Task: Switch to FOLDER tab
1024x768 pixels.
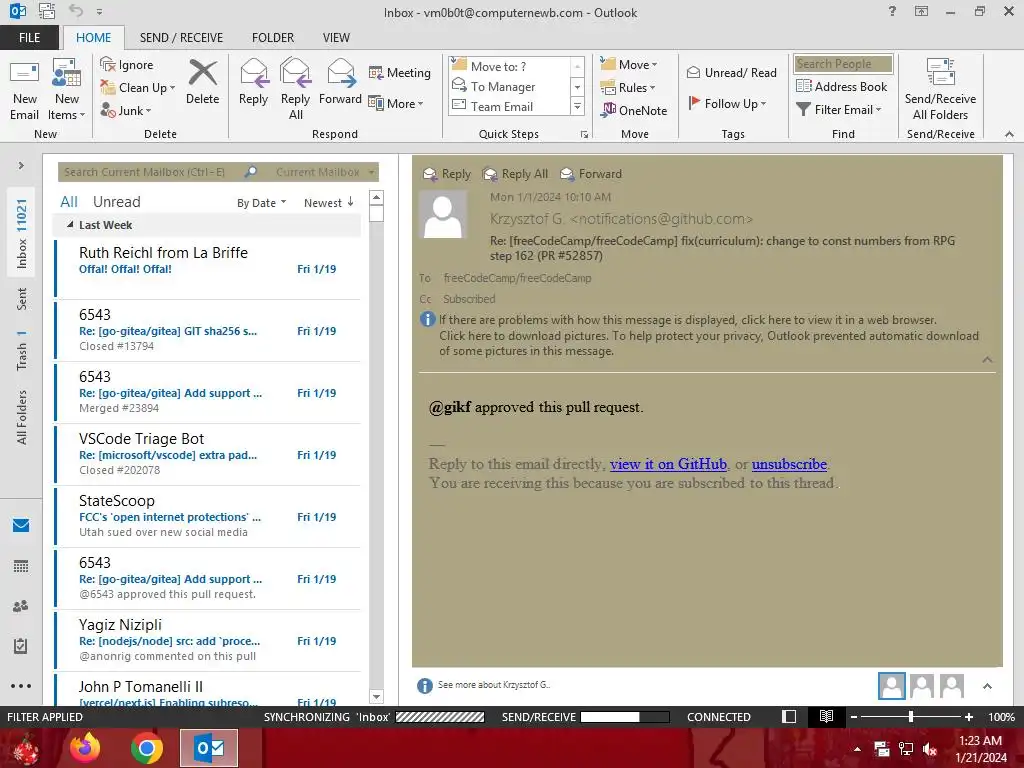Action: (x=272, y=37)
